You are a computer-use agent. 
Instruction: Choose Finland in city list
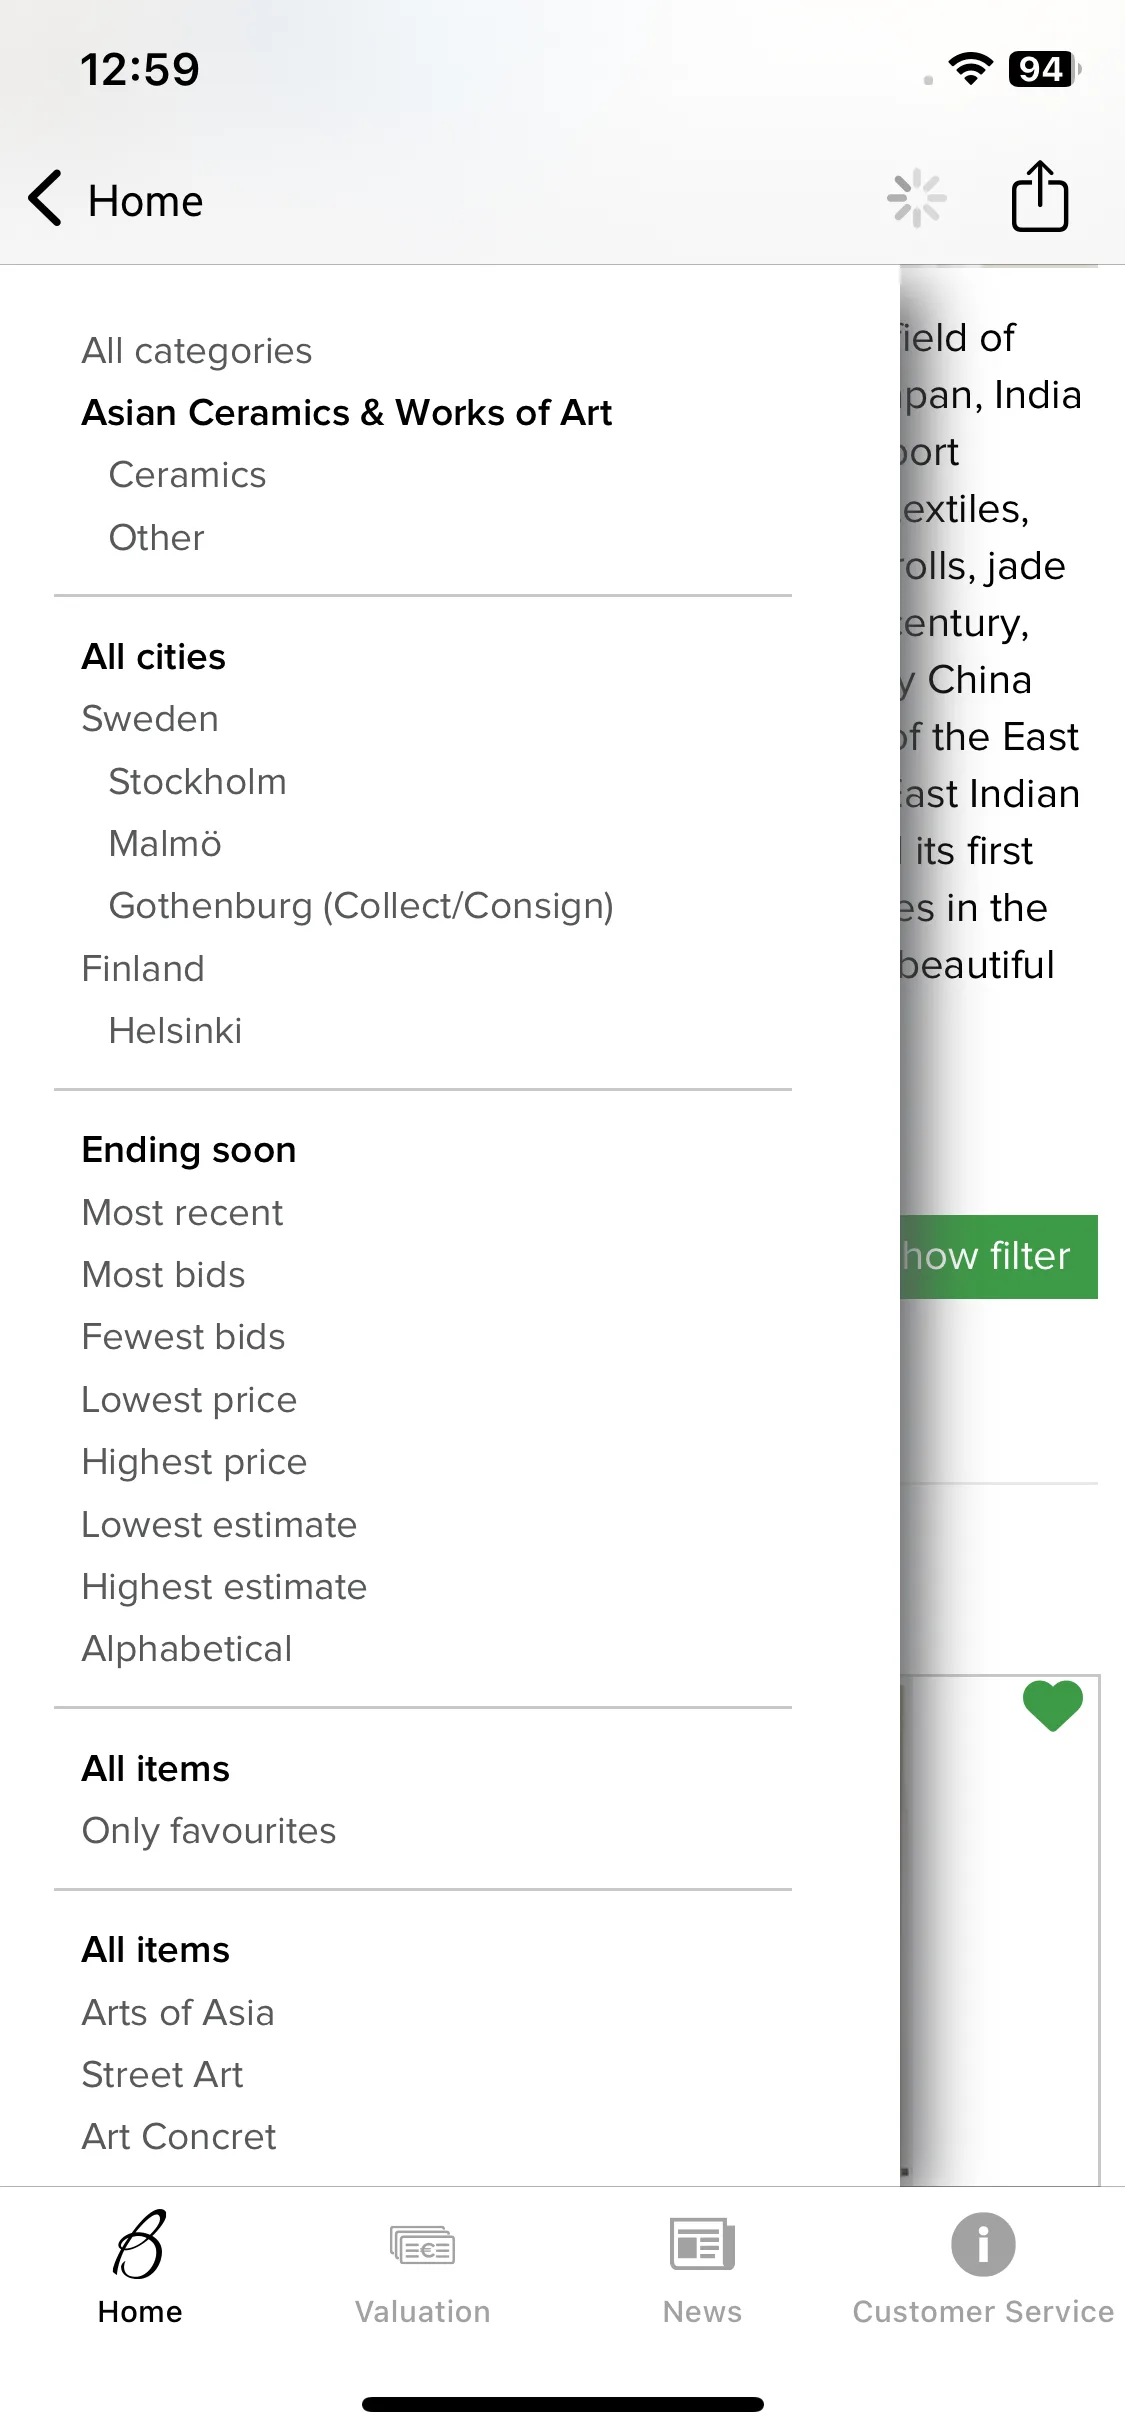[x=143, y=969]
